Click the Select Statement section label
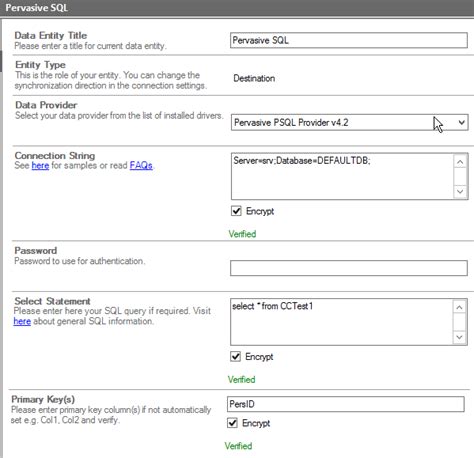The width and height of the screenshot is (474, 458). (52, 301)
